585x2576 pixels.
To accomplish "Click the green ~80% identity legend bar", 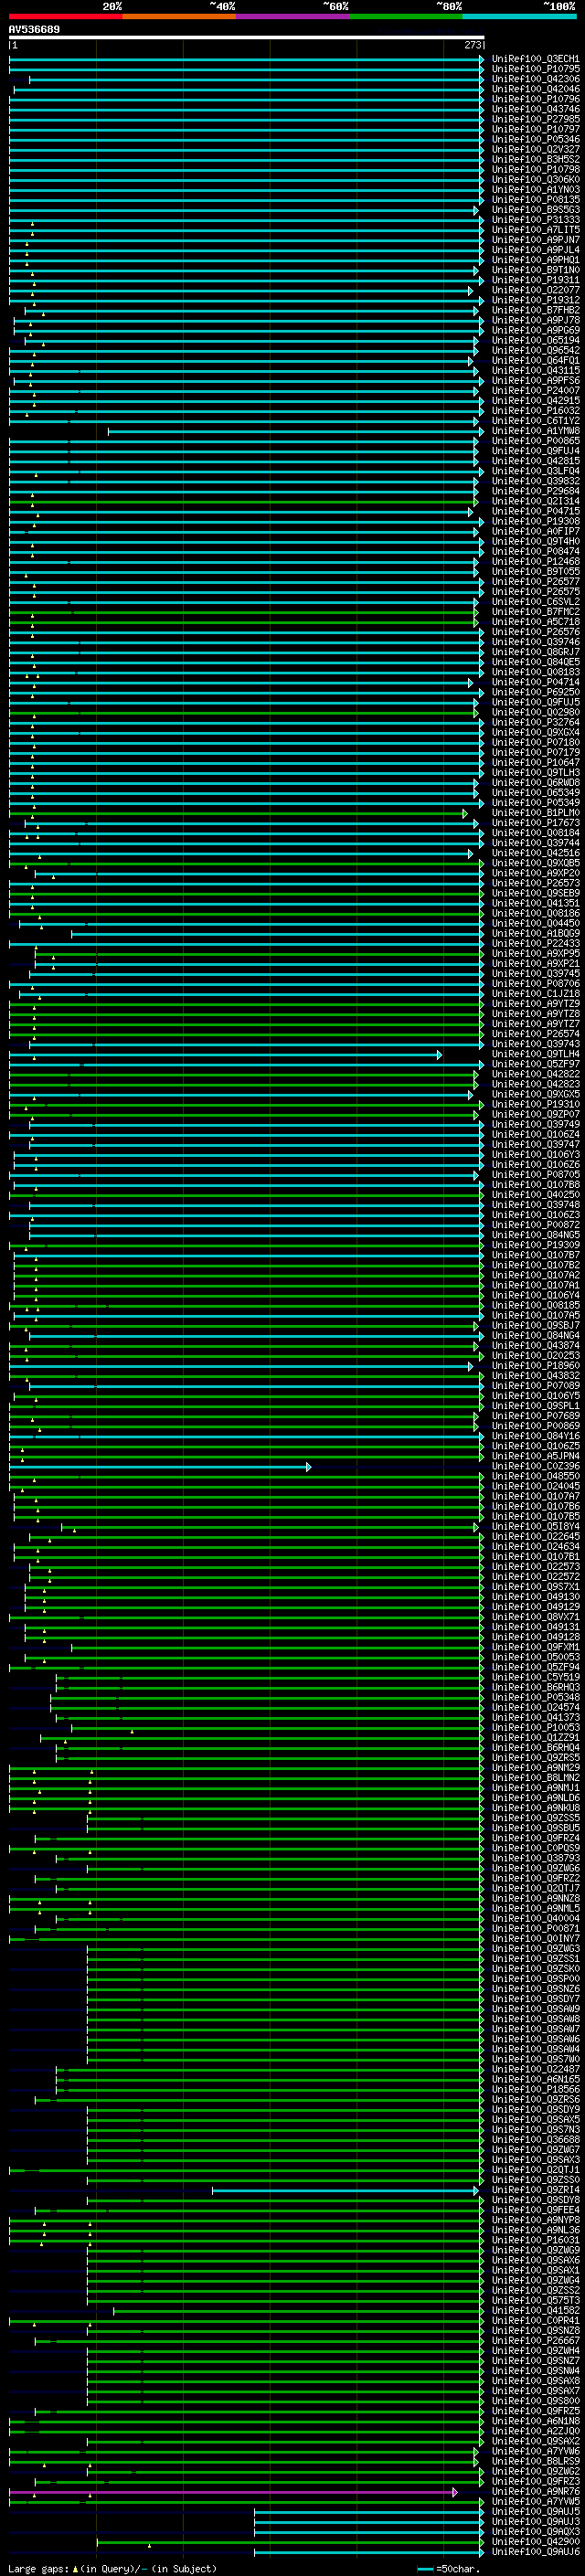I will [x=406, y=16].
